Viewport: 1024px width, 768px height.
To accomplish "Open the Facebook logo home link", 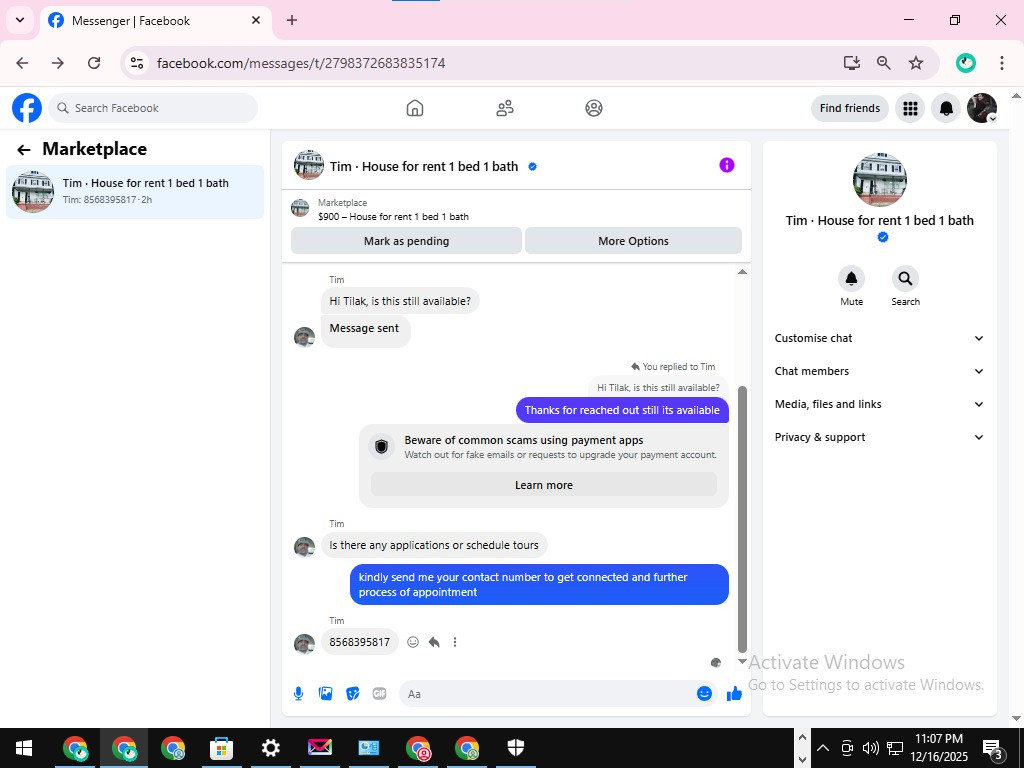I will click(27, 108).
